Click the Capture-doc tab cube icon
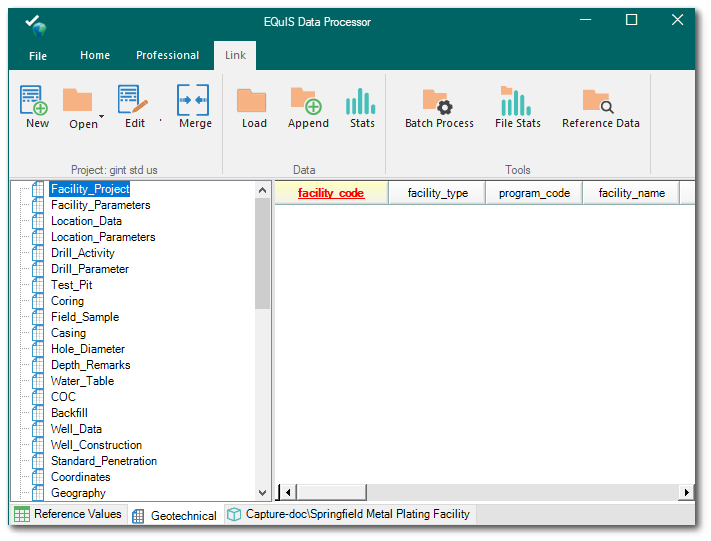The width and height of the screenshot is (711, 541). (234, 514)
